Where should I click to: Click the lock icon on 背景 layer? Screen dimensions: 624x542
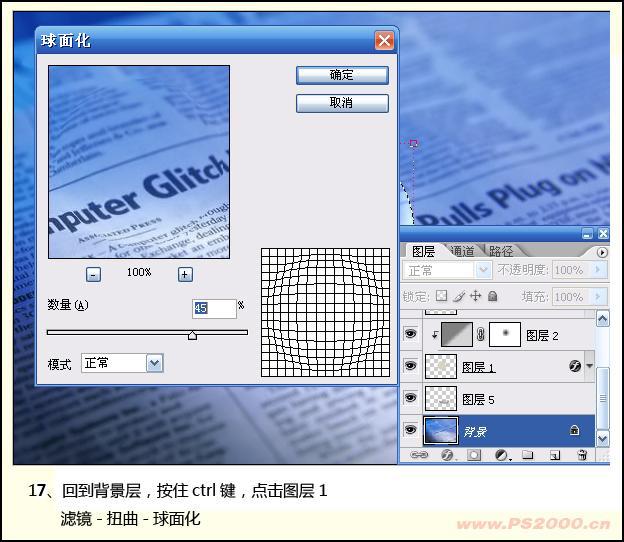[x=575, y=430]
